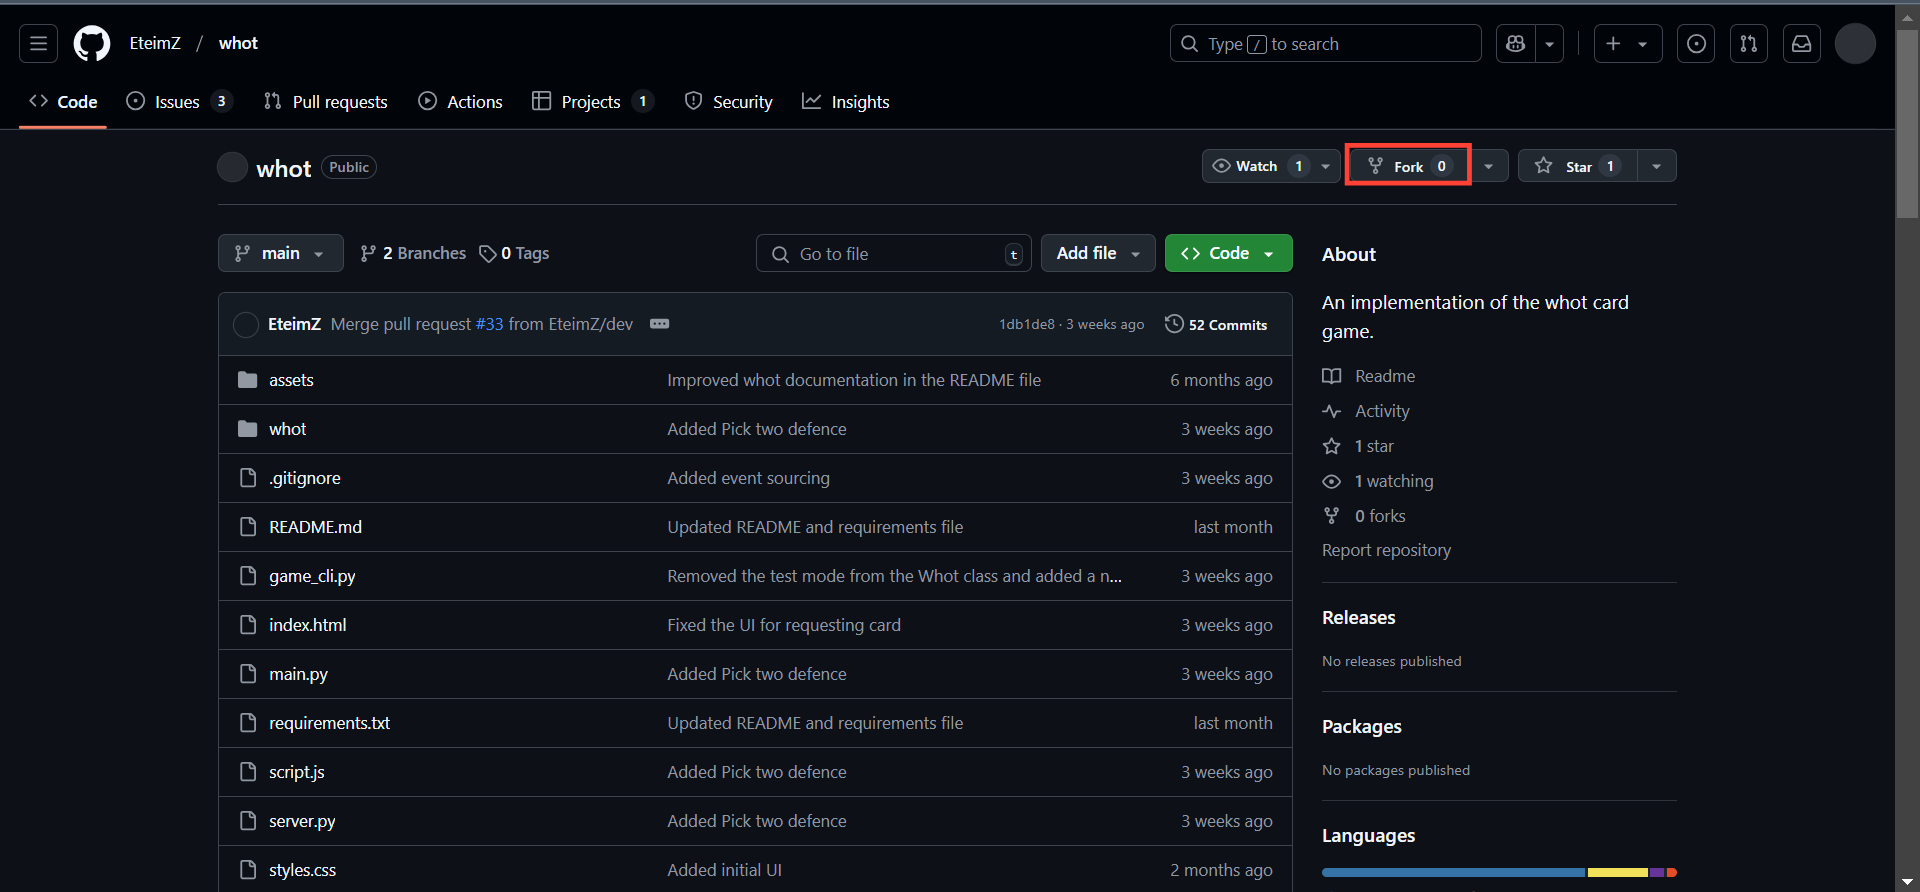Viewport: 1920px width, 892px height.
Task: Open the requirements.txt file
Action: pos(329,723)
